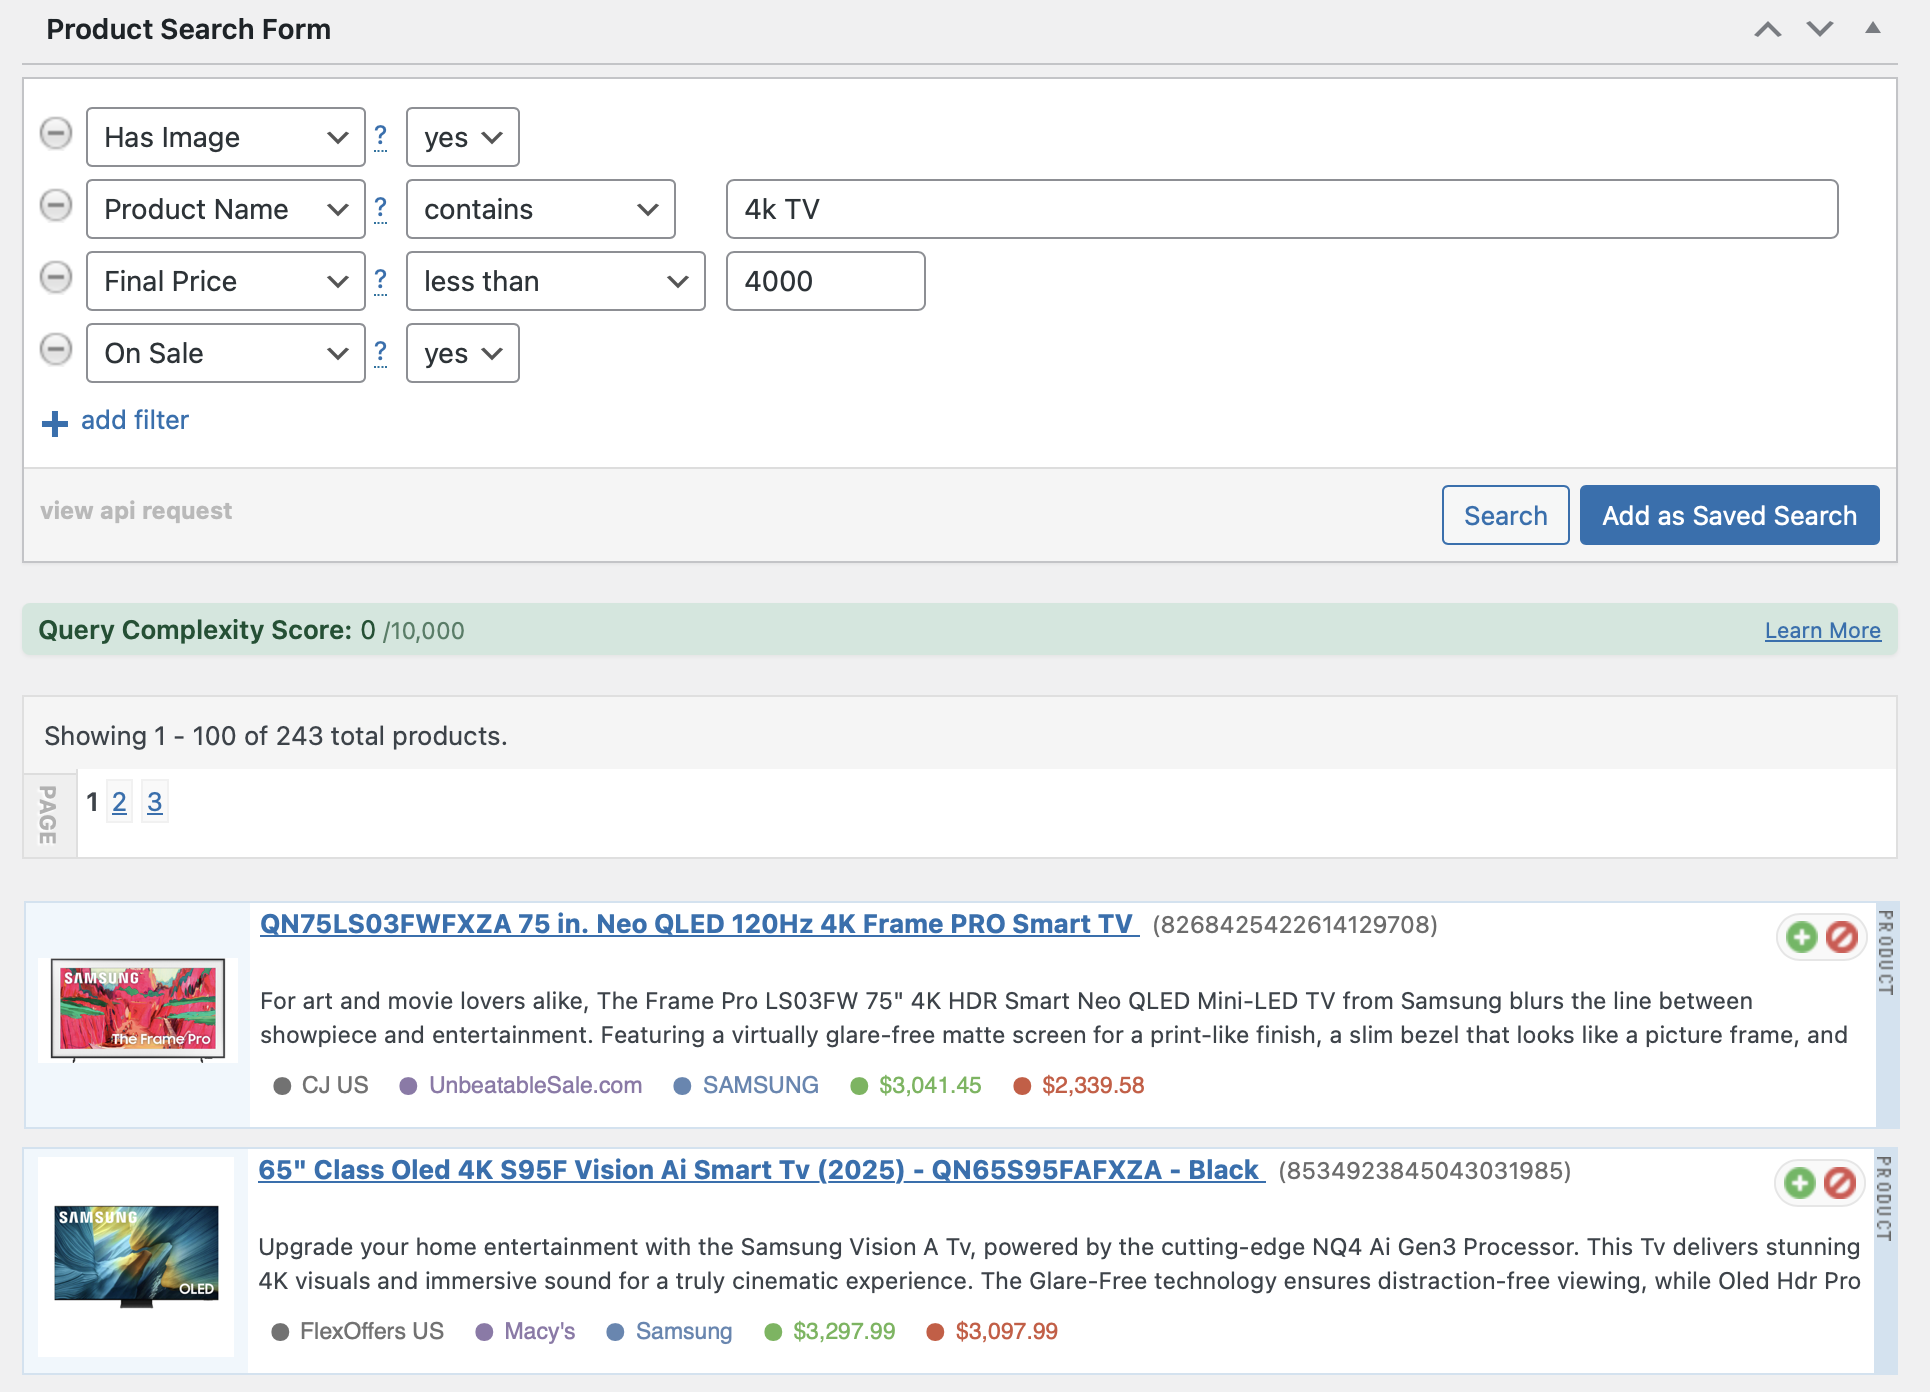
Task: Add the QN75LS03FWFXZA Frame PRO product
Action: coord(1801,937)
